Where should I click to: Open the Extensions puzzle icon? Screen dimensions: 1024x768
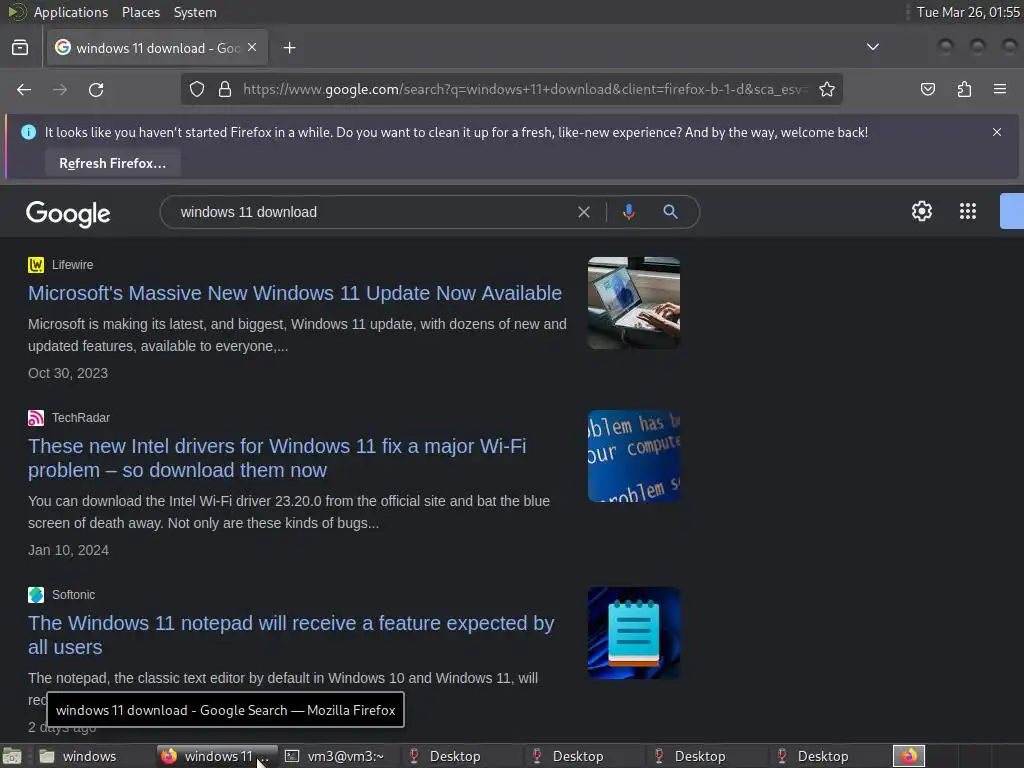click(964, 89)
